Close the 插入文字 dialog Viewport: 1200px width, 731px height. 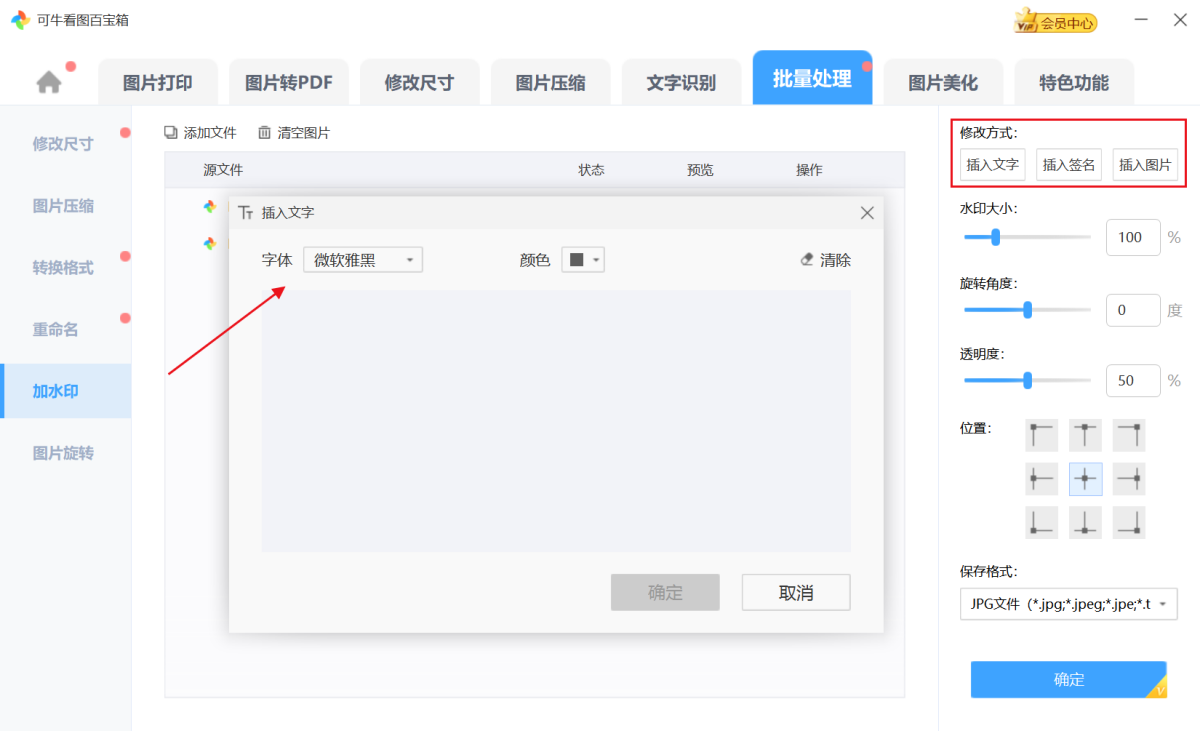pyautogui.click(x=867, y=213)
